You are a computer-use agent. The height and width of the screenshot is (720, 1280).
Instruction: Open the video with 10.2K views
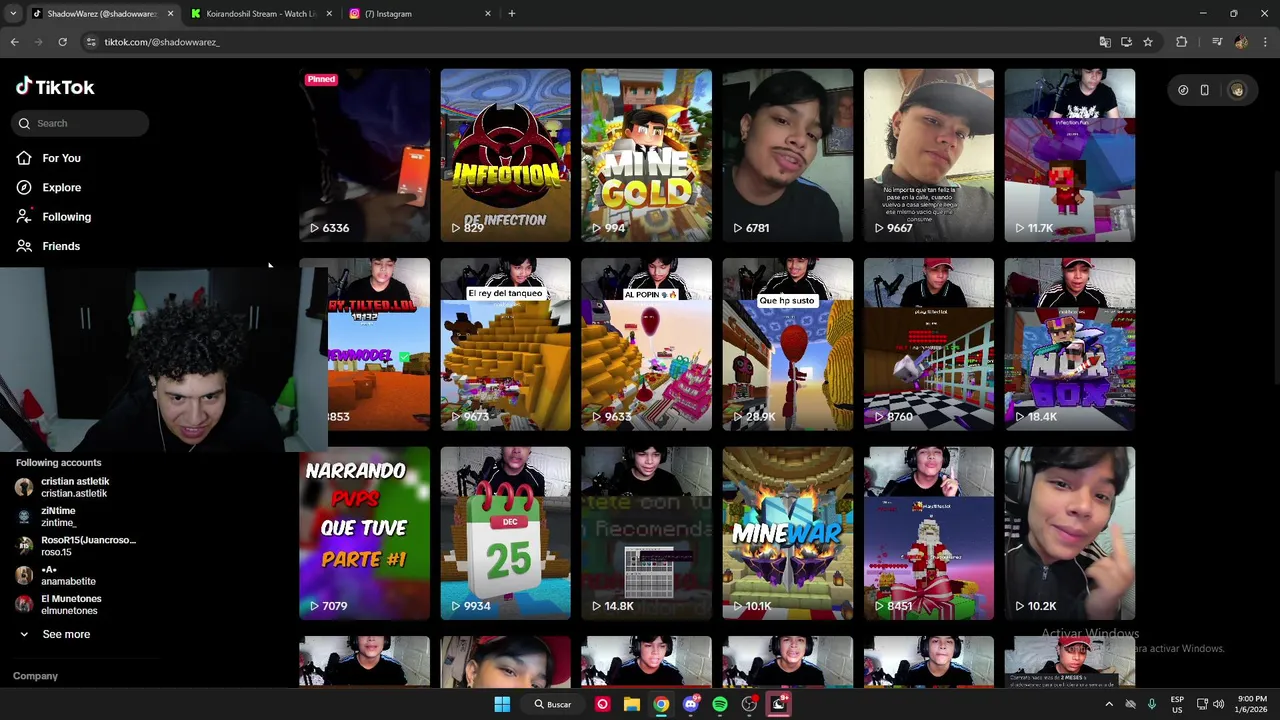pyautogui.click(x=1069, y=533)
